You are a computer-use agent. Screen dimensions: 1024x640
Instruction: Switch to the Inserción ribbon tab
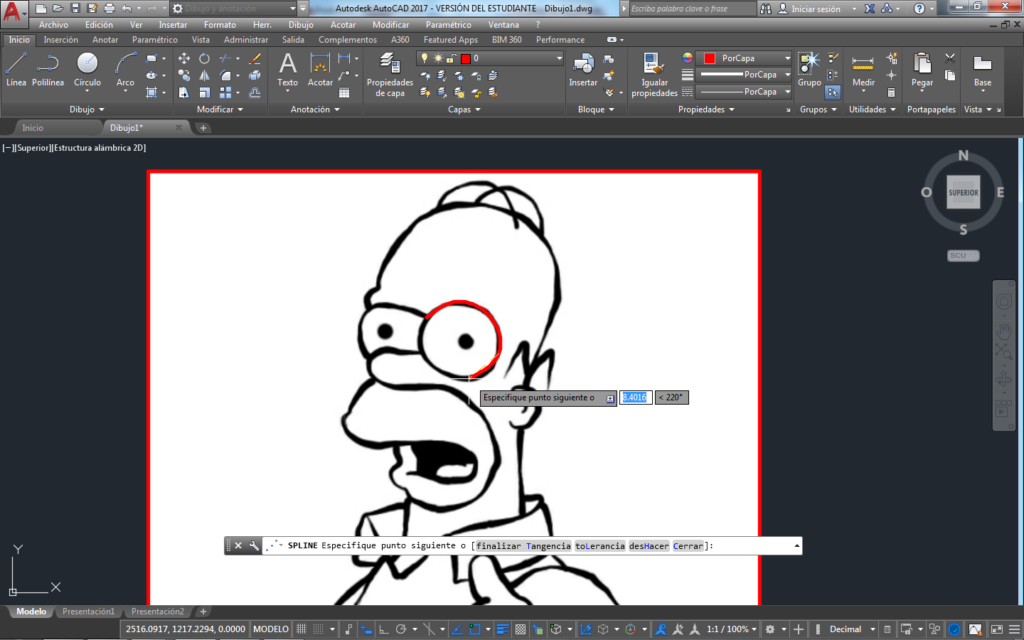coord(61,40)
